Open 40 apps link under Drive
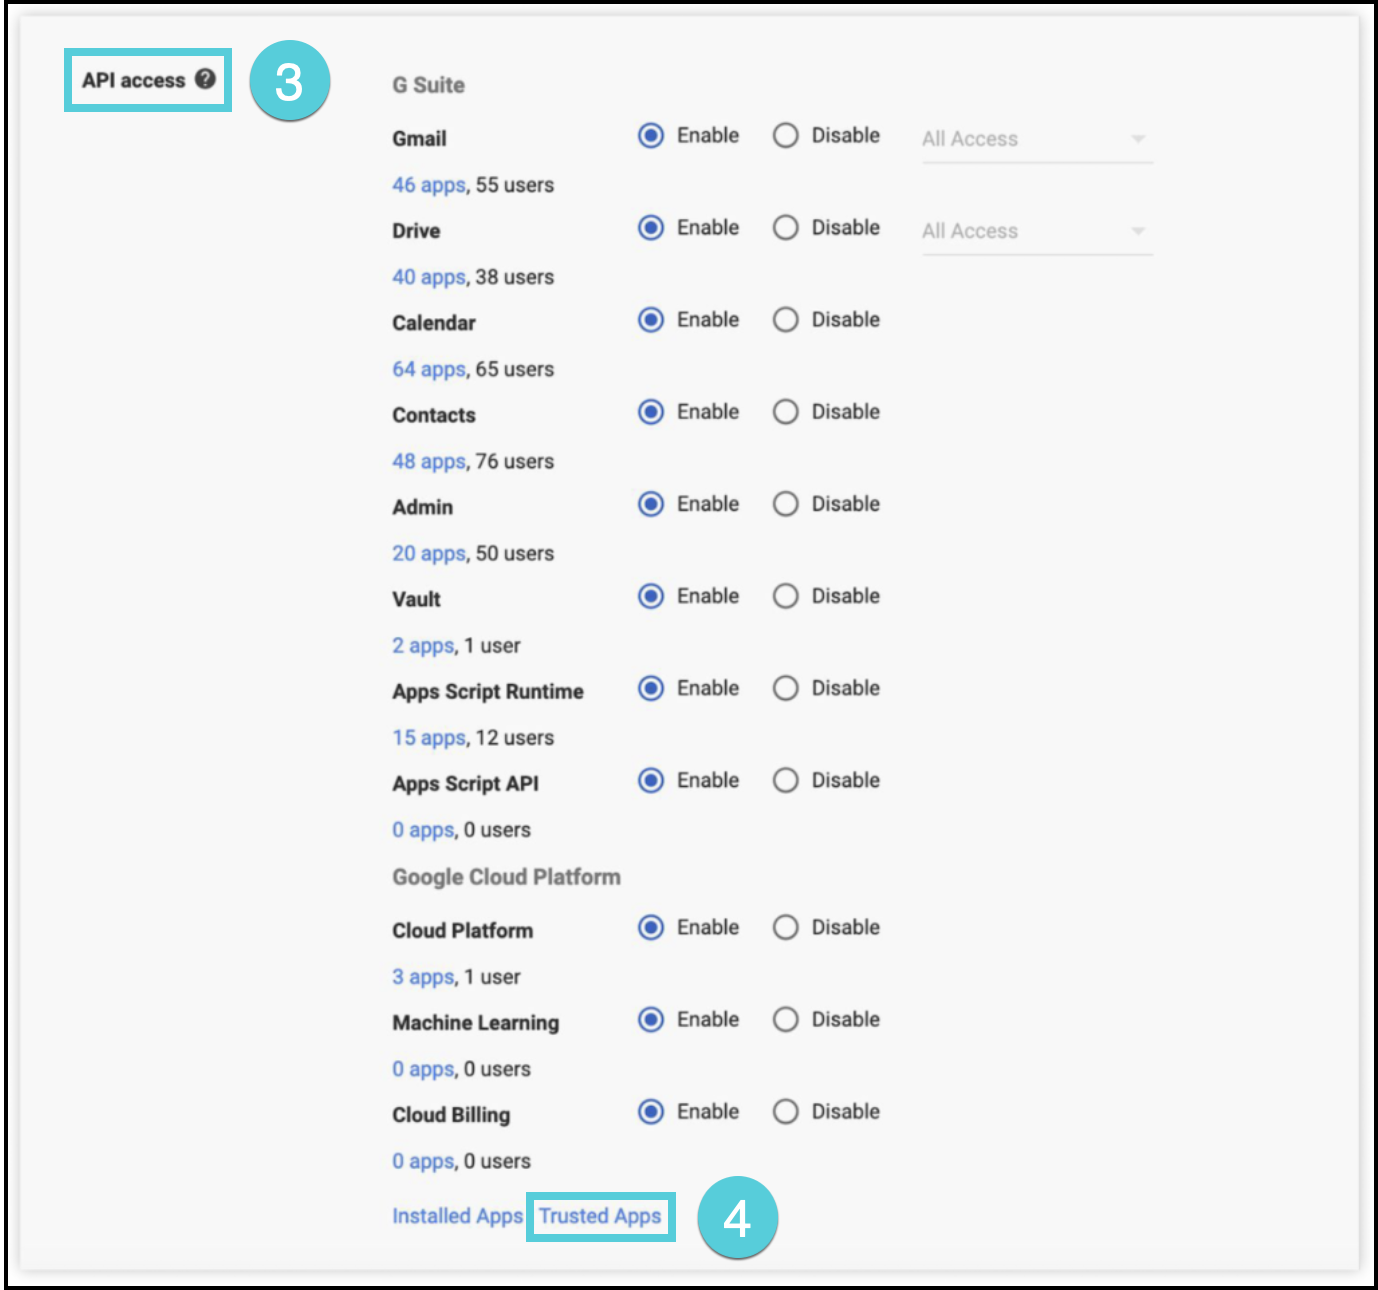 428,277
